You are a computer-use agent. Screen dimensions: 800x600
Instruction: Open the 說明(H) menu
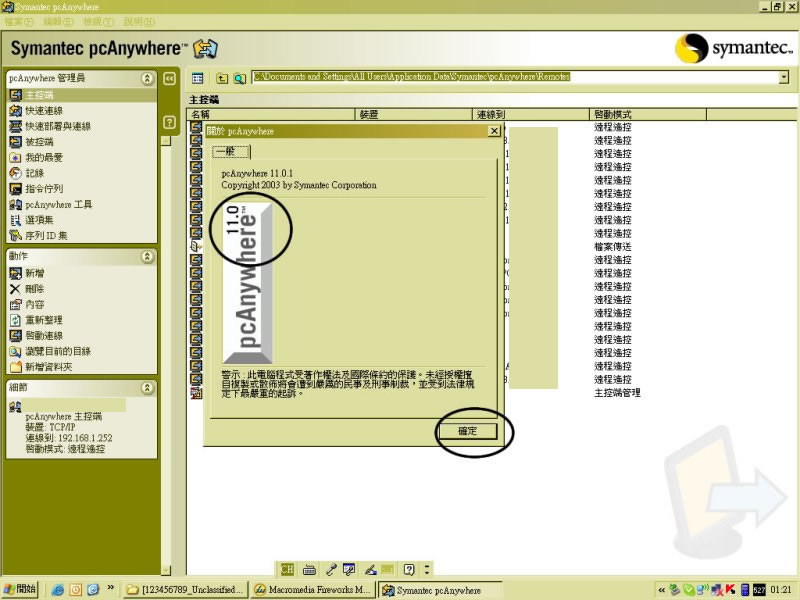(x=139, y=22)
